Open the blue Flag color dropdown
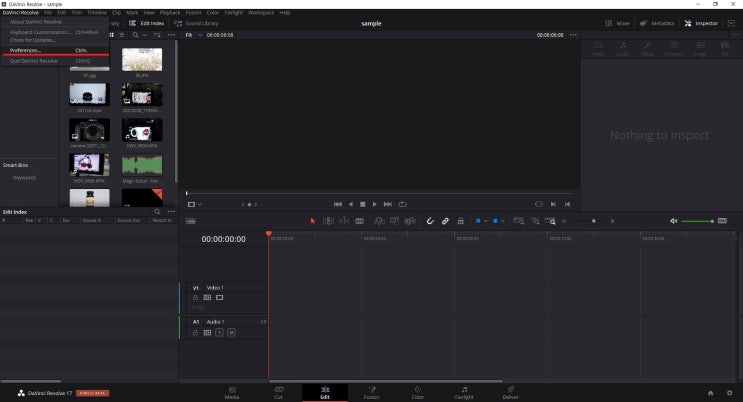This screenshot has height=402, width=743. coord(485,221)
